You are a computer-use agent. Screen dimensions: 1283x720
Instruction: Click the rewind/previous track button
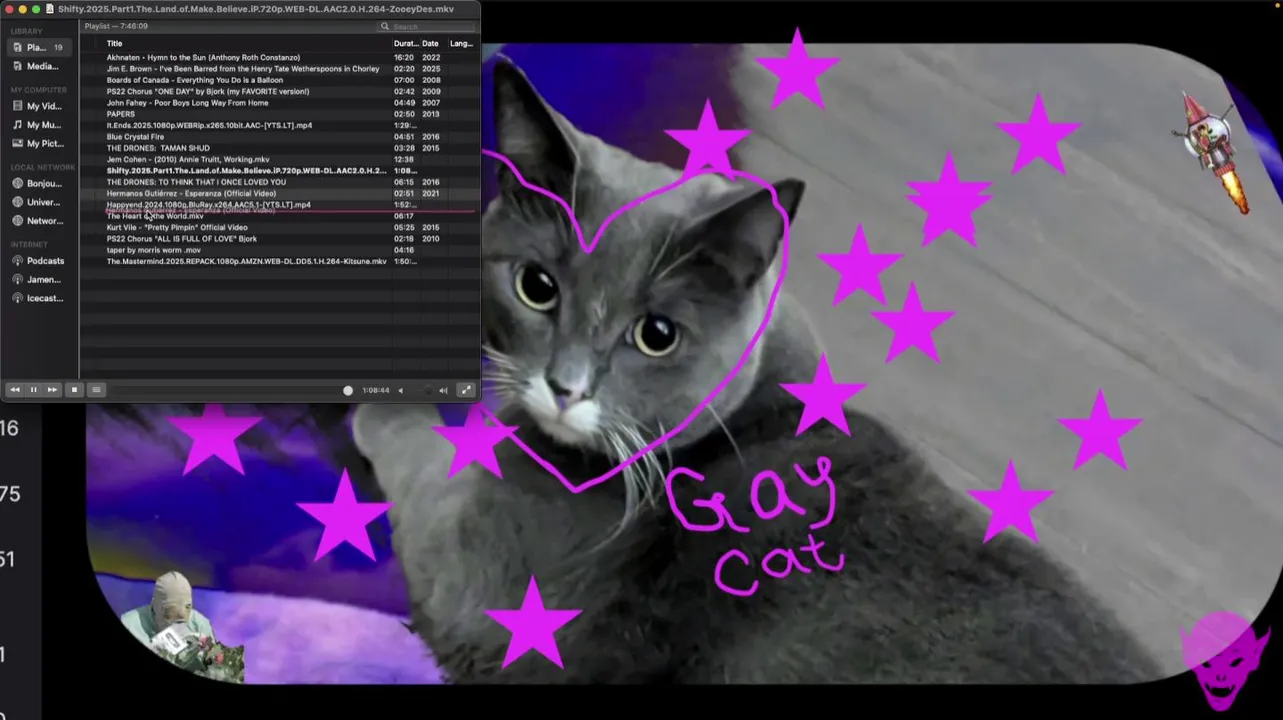[14, 390]
